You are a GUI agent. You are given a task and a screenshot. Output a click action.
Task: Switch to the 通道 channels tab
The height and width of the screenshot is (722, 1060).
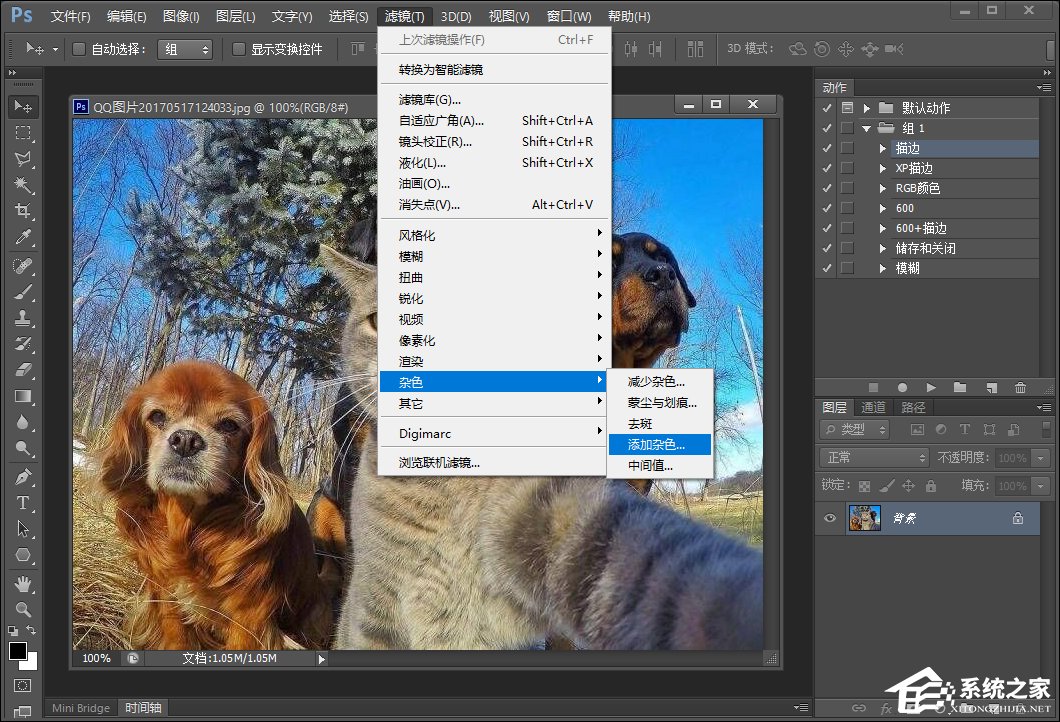tap(874, 407)
